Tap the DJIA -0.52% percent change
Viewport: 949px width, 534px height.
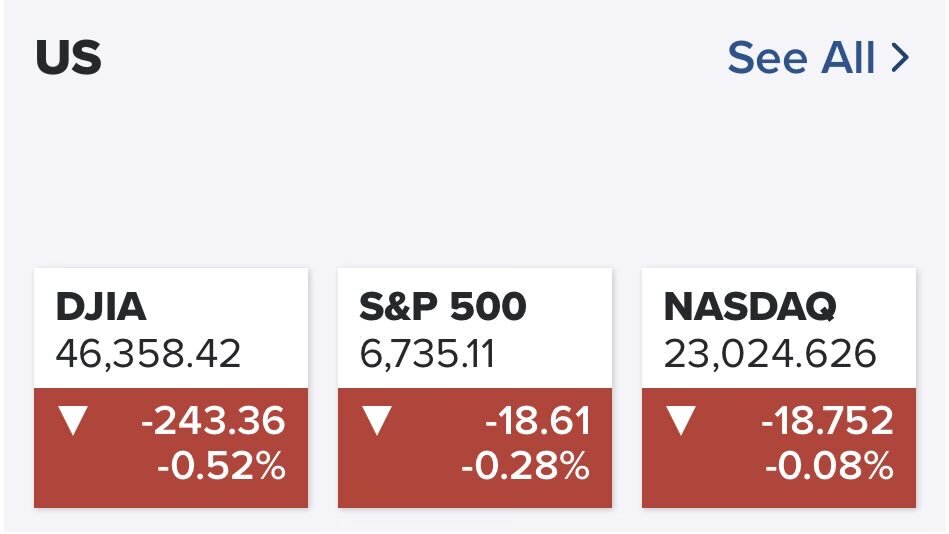coord(221,467)
